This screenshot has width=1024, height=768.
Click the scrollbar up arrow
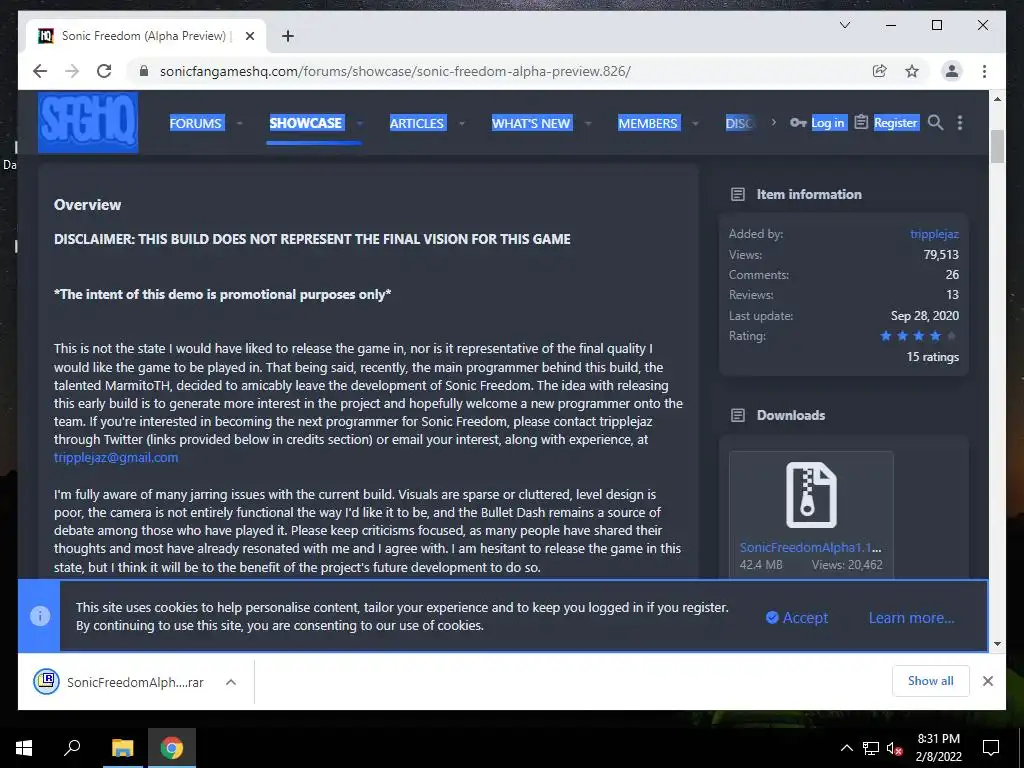[997, 99]
